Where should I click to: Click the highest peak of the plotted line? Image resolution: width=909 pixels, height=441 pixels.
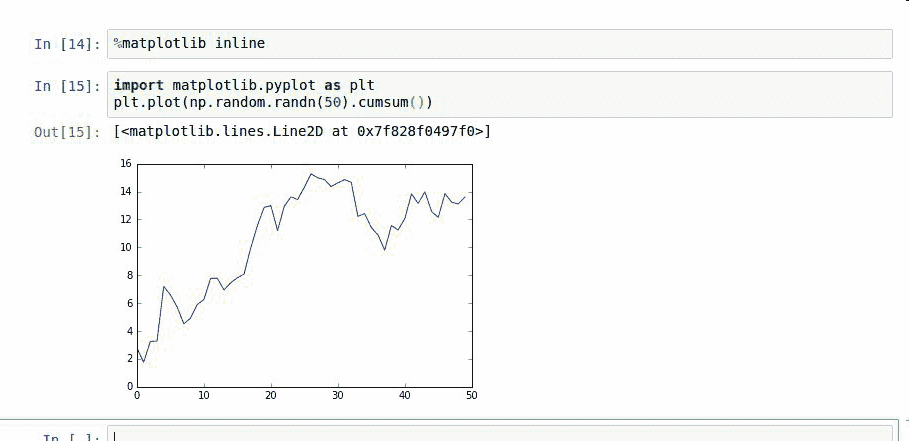click(311, 174)
